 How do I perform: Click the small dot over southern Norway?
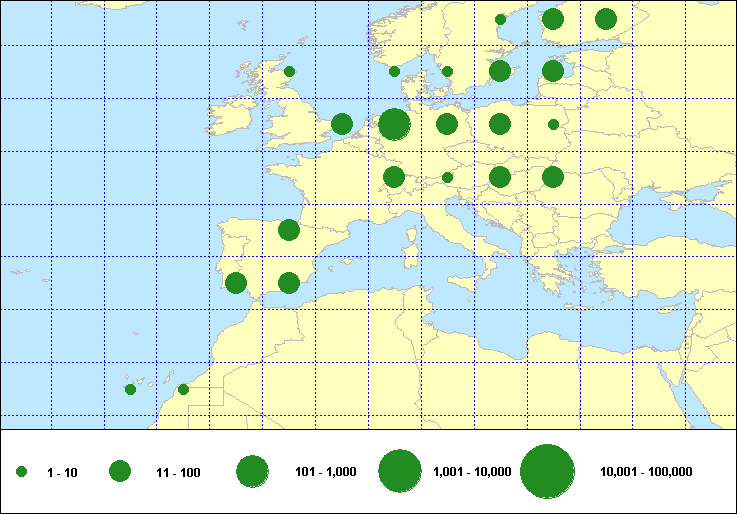click(394, 71)
